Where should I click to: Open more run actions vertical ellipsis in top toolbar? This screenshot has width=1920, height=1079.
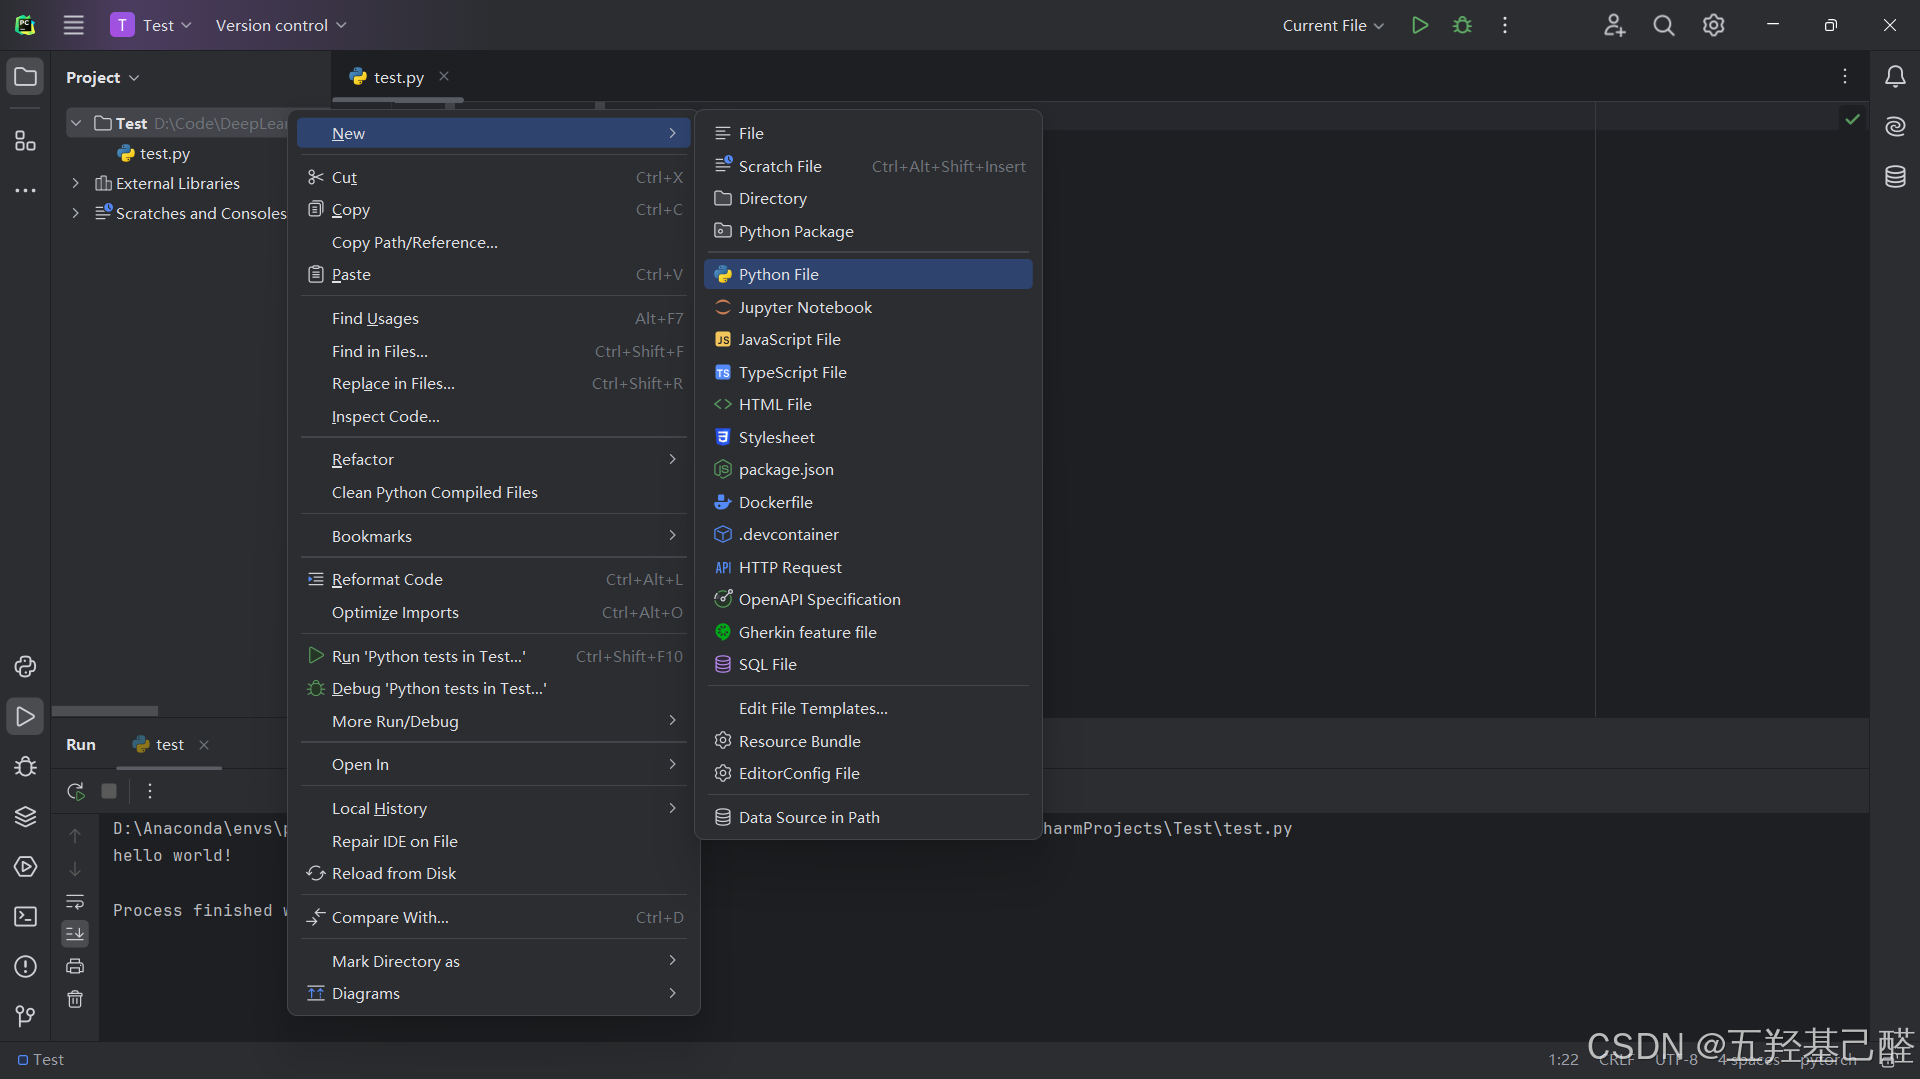1504,25
